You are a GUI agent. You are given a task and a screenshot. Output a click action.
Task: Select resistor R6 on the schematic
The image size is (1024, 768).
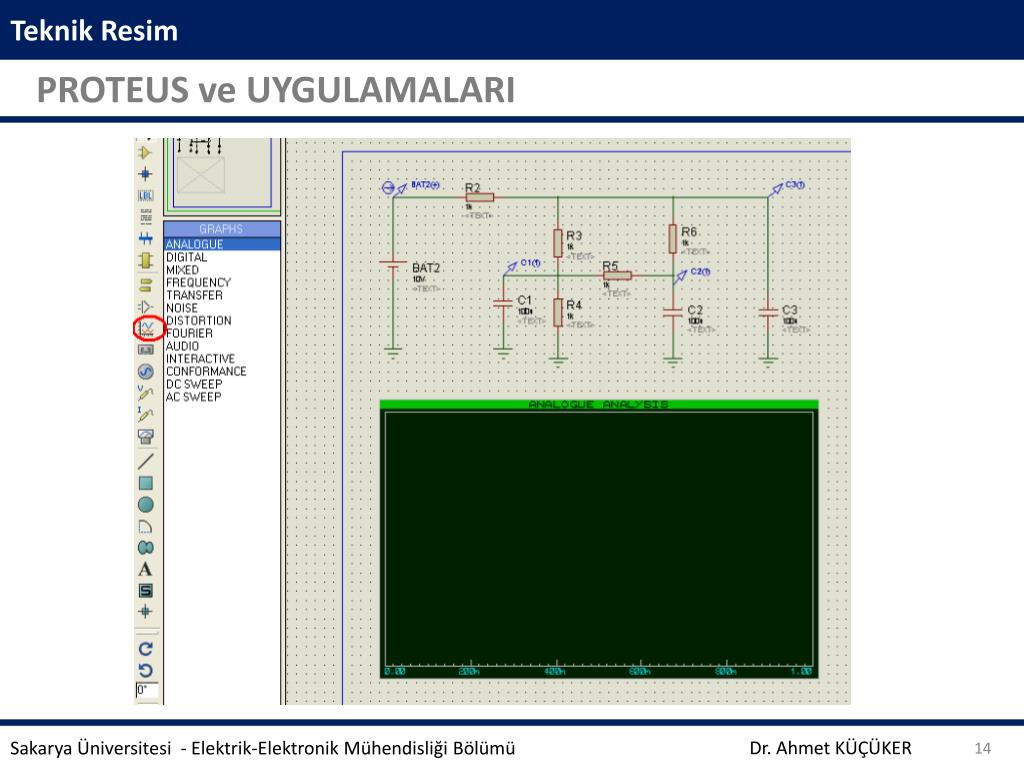[673, 238]
